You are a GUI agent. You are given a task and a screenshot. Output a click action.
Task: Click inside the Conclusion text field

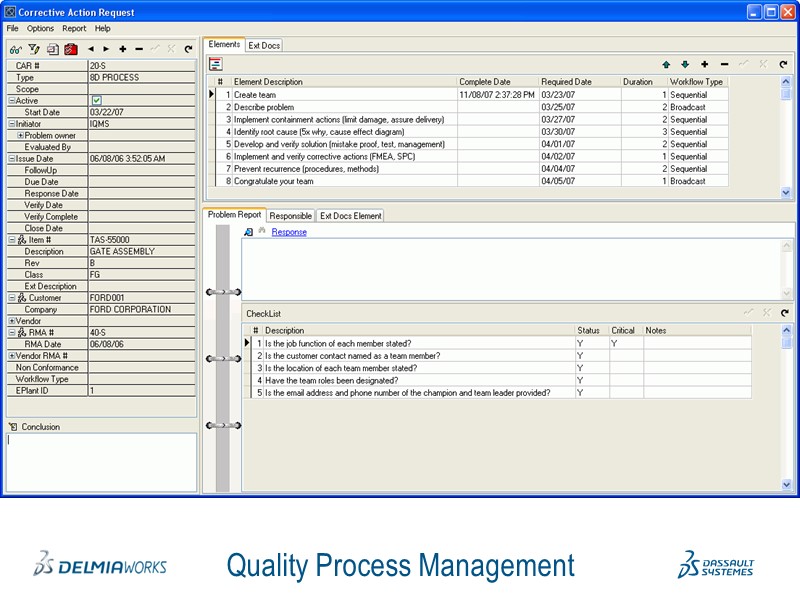100,460
